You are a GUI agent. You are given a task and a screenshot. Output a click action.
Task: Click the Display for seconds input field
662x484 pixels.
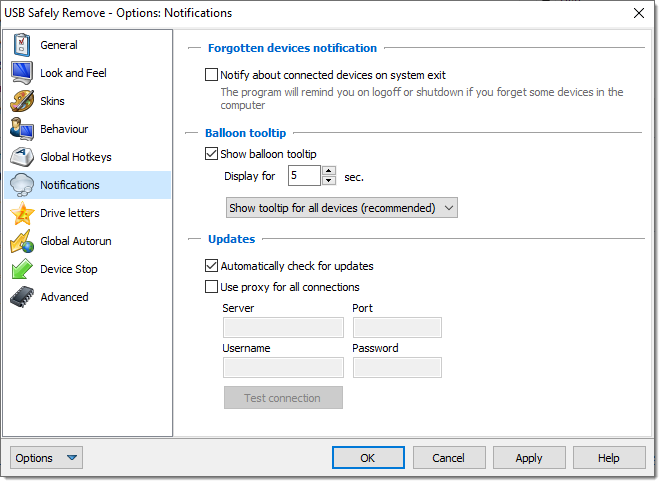pyautogui.click(x=303, y=176)
